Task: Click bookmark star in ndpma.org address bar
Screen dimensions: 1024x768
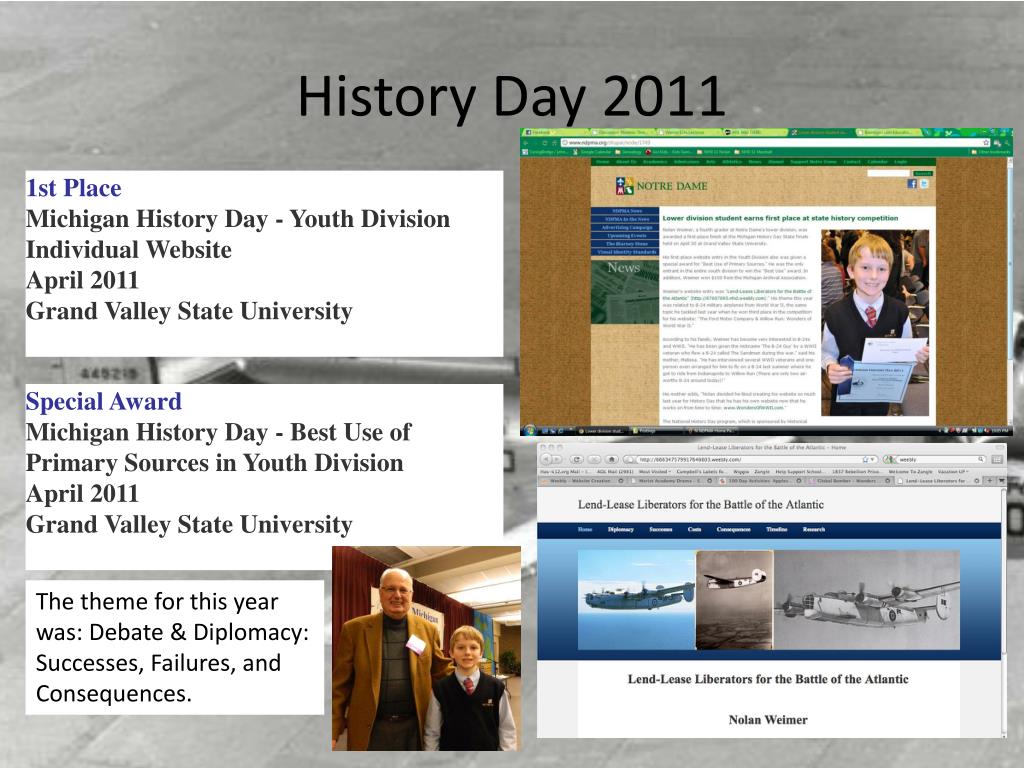Action: [985, 142]
